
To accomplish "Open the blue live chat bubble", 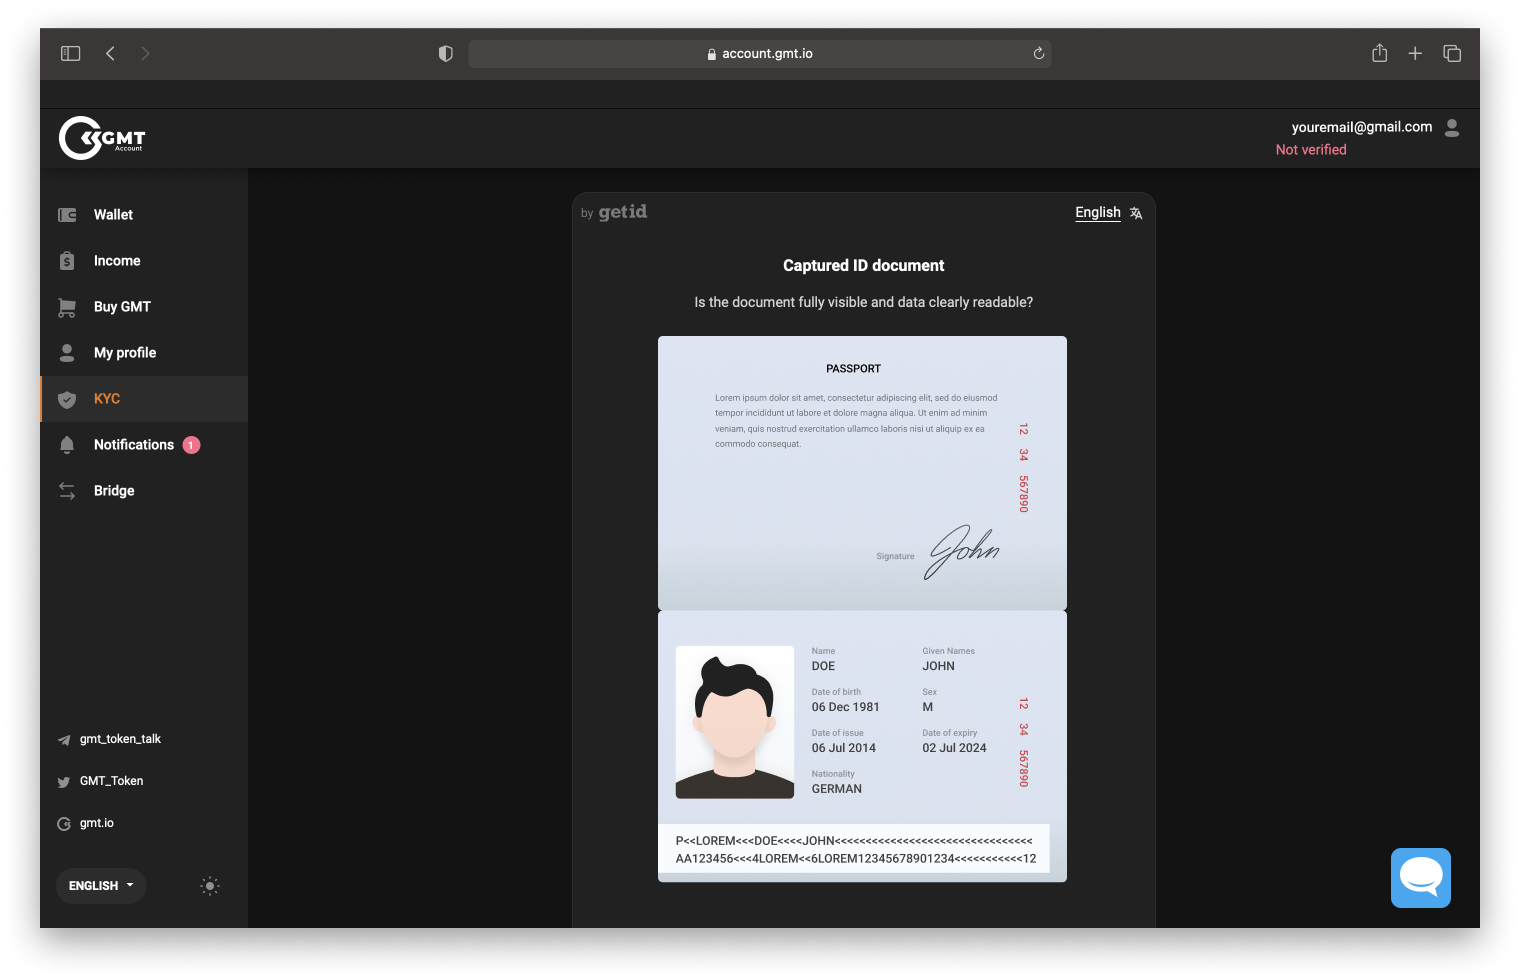I will pyautogui.click(x=1421, y=878).
